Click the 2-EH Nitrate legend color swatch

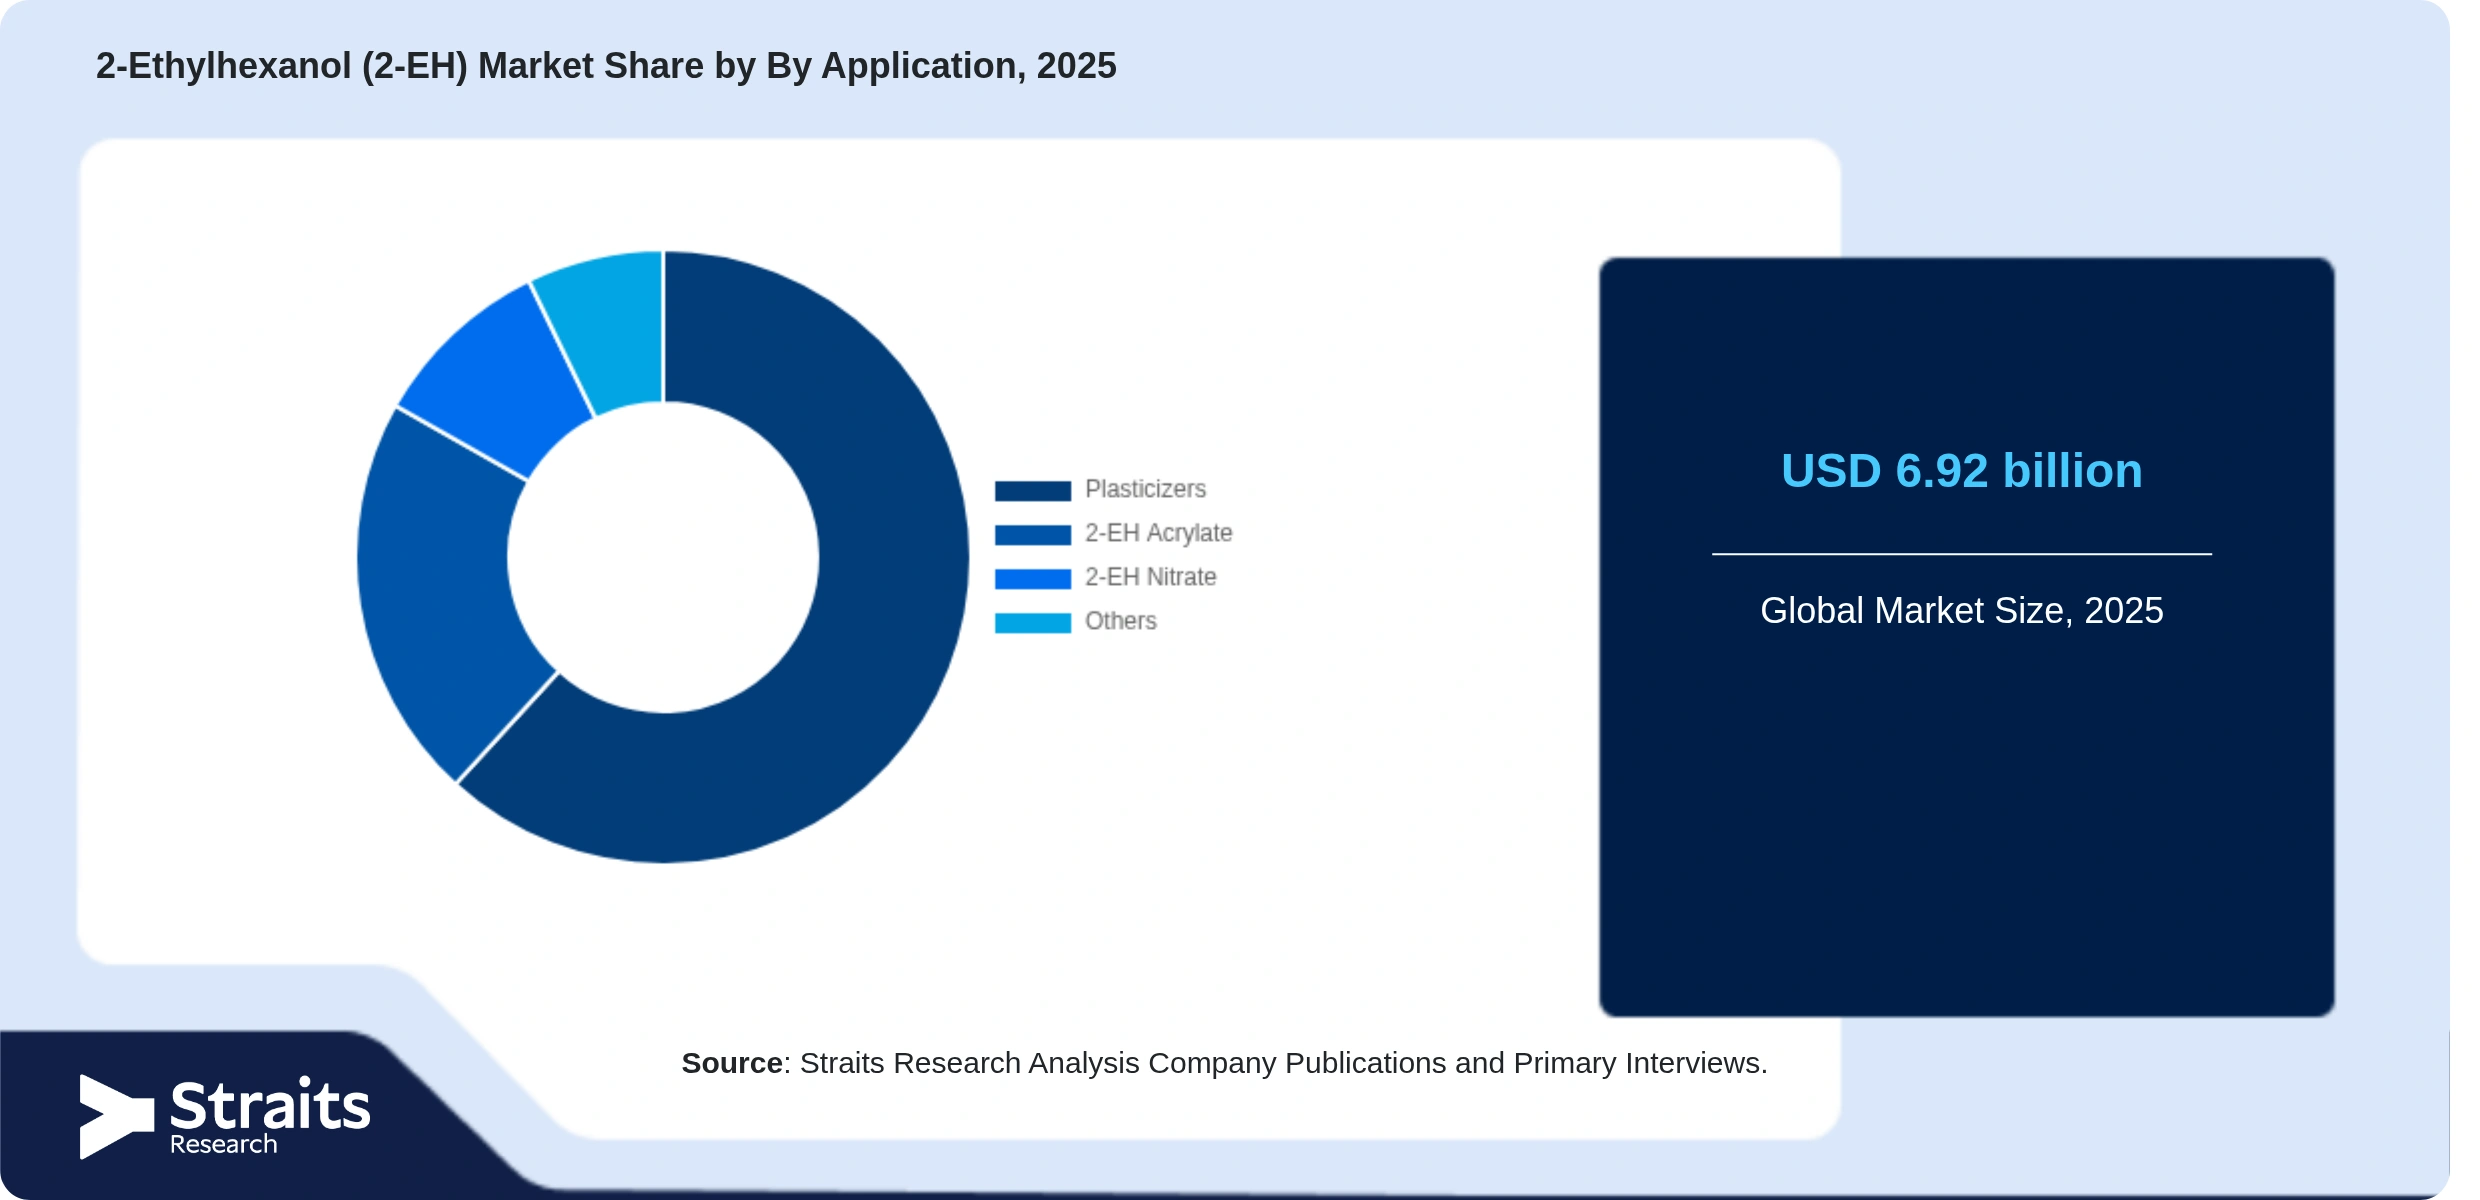pyautogui.click(x=1032, y=578)
